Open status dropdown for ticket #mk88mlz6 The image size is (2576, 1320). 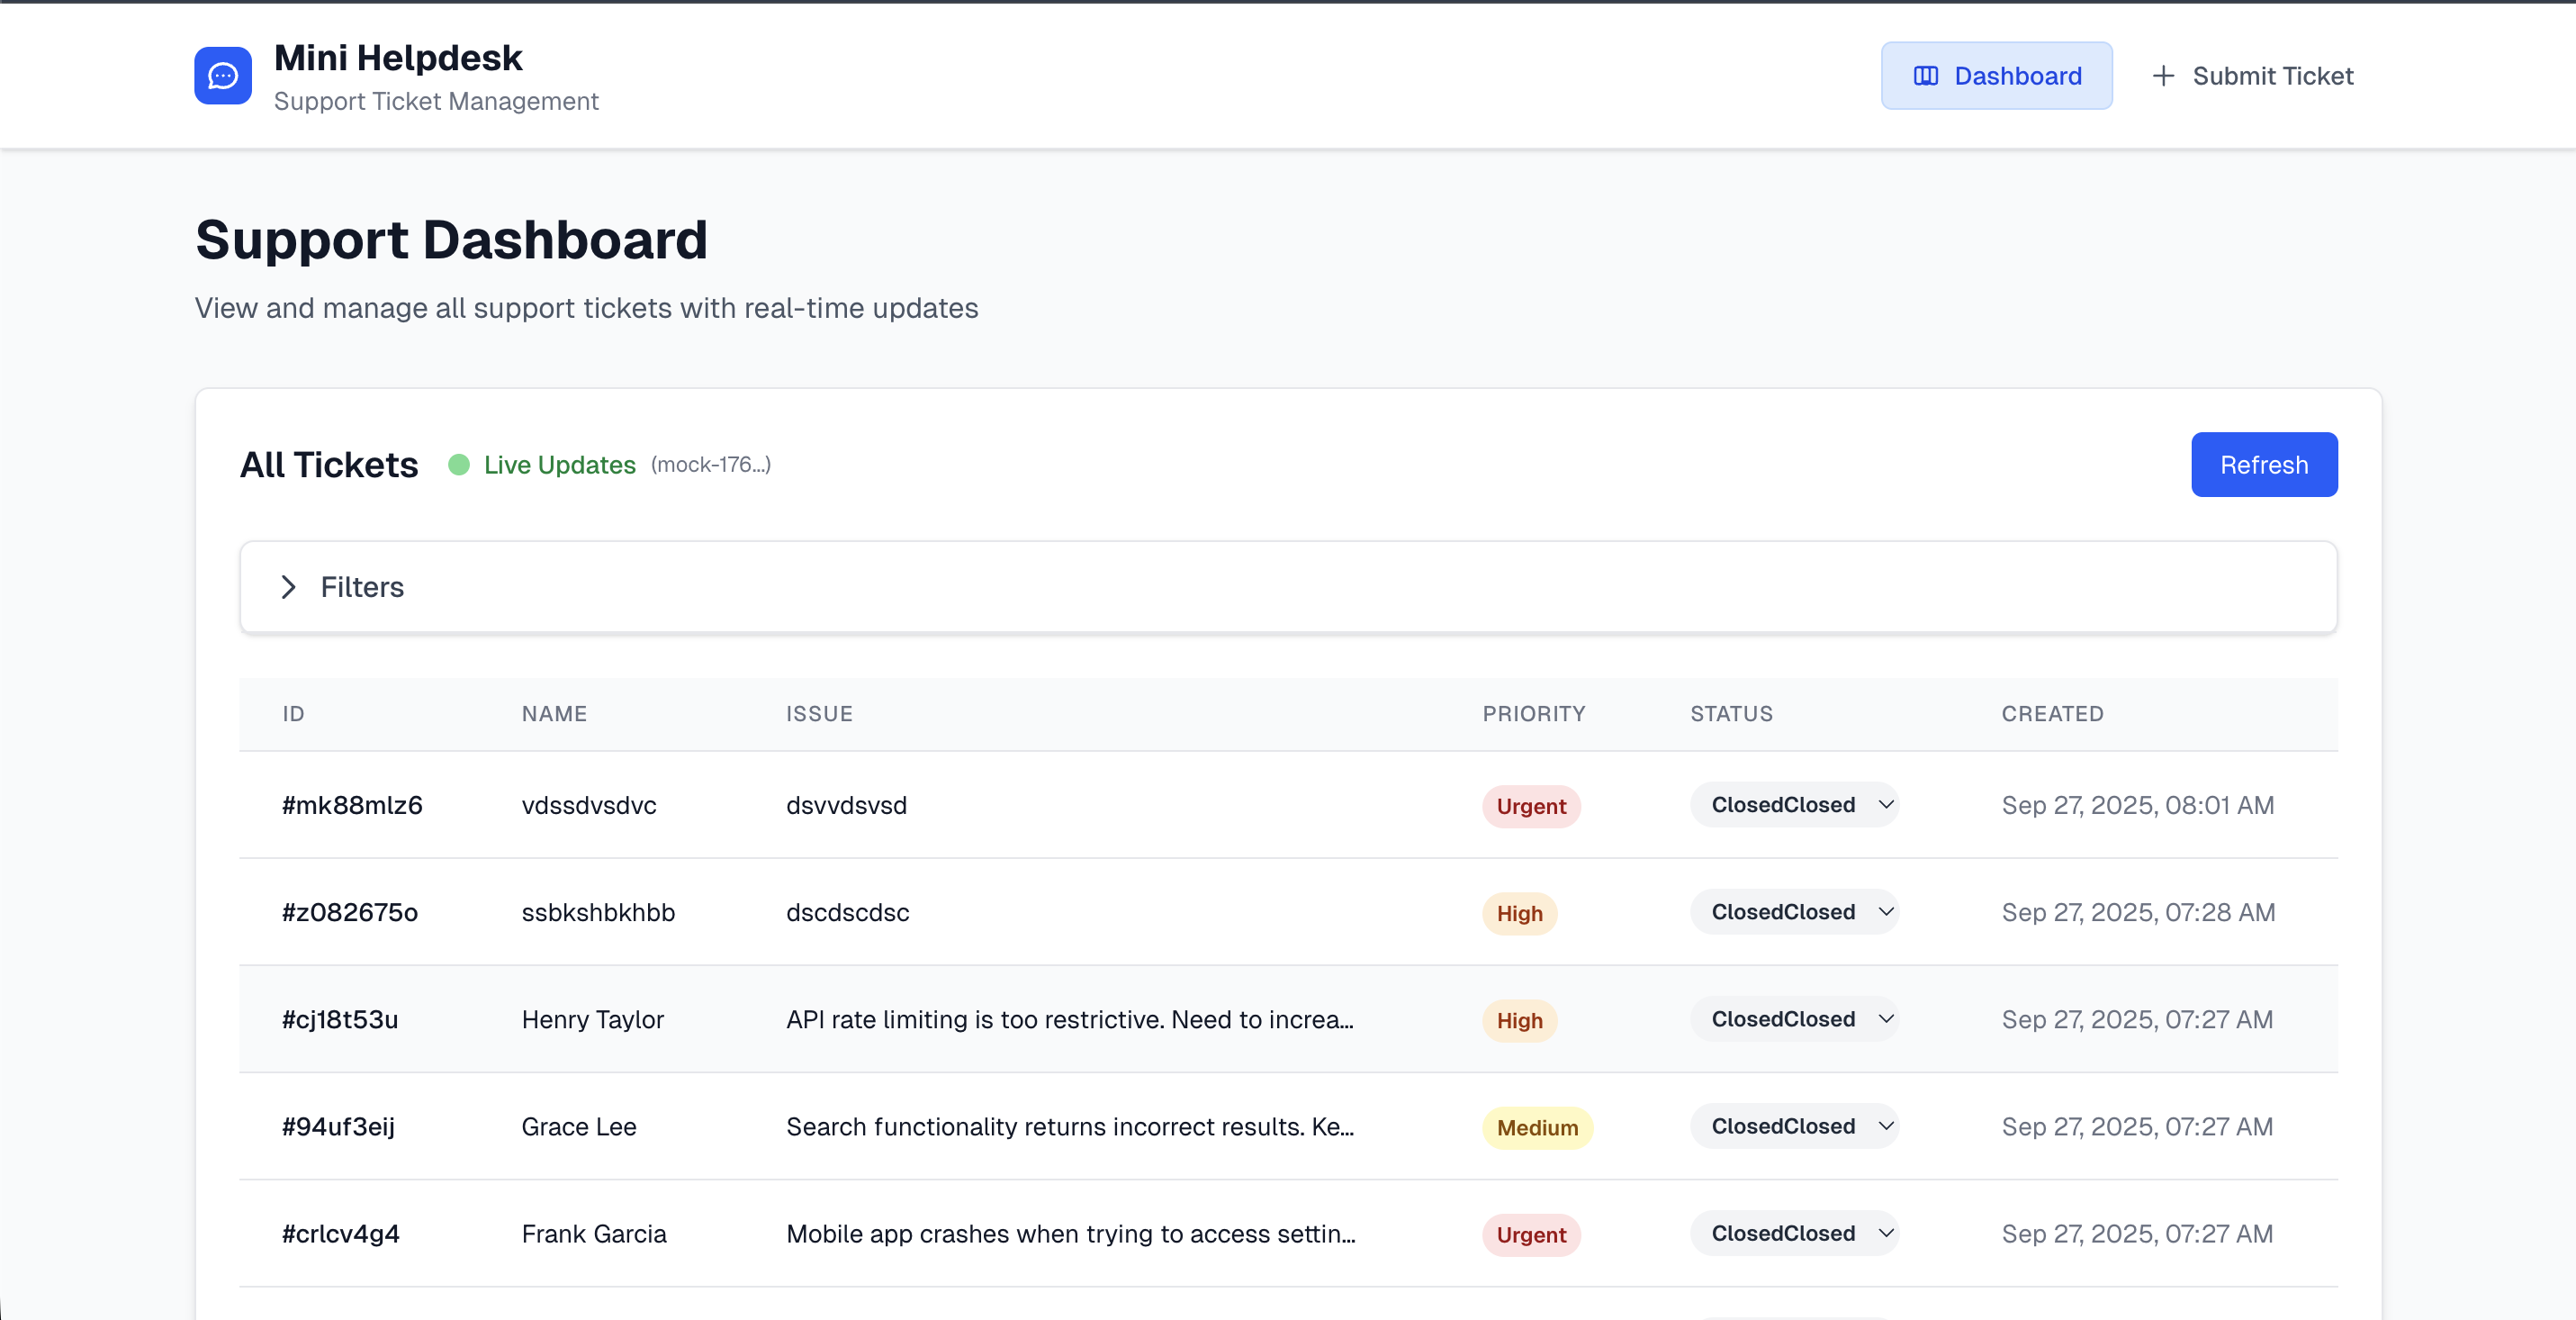click(1794, 805)
